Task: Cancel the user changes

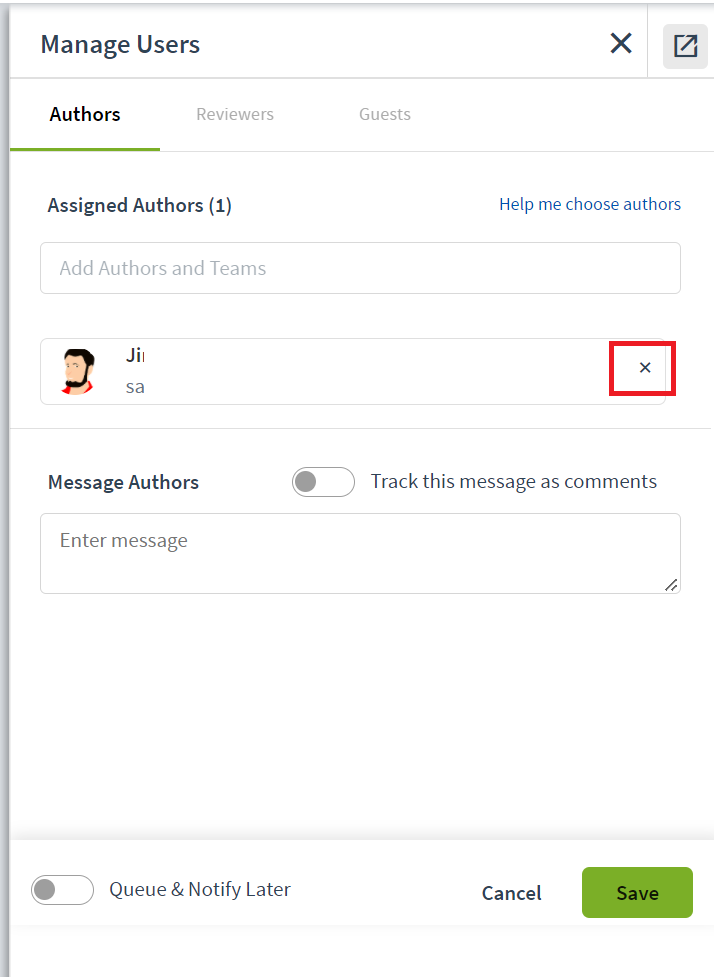Action: 512,893
